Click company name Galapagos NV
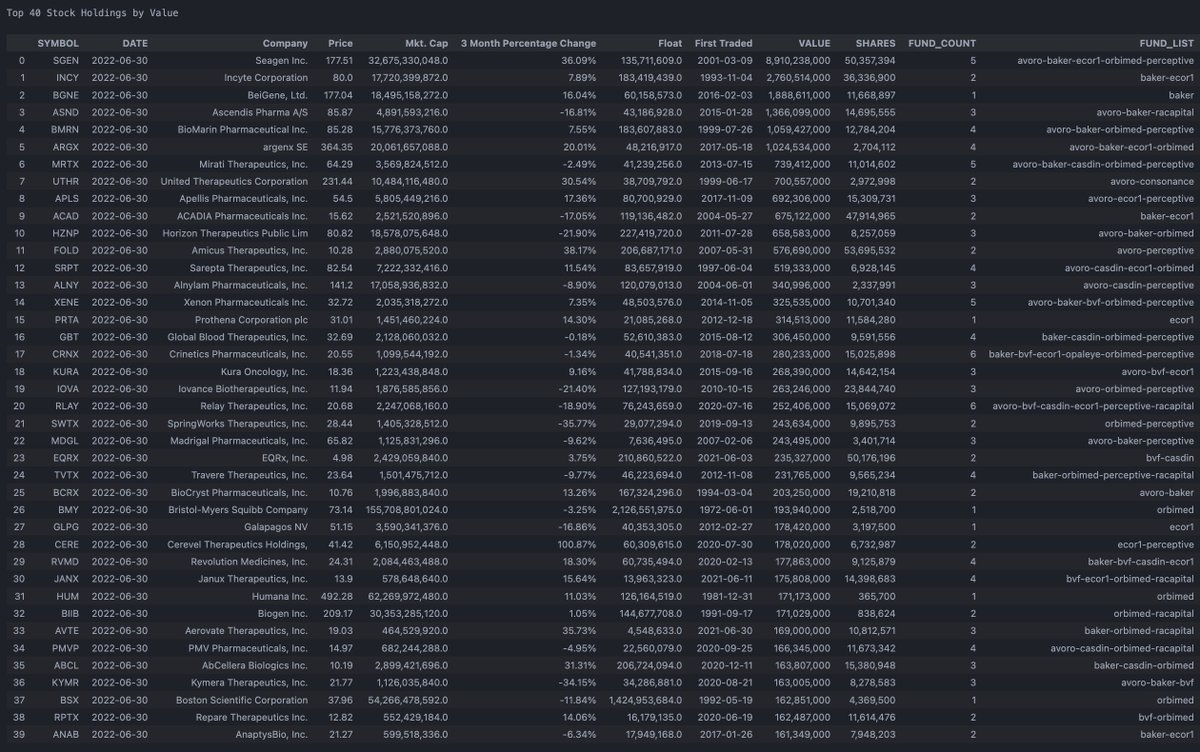 (276, 526)
